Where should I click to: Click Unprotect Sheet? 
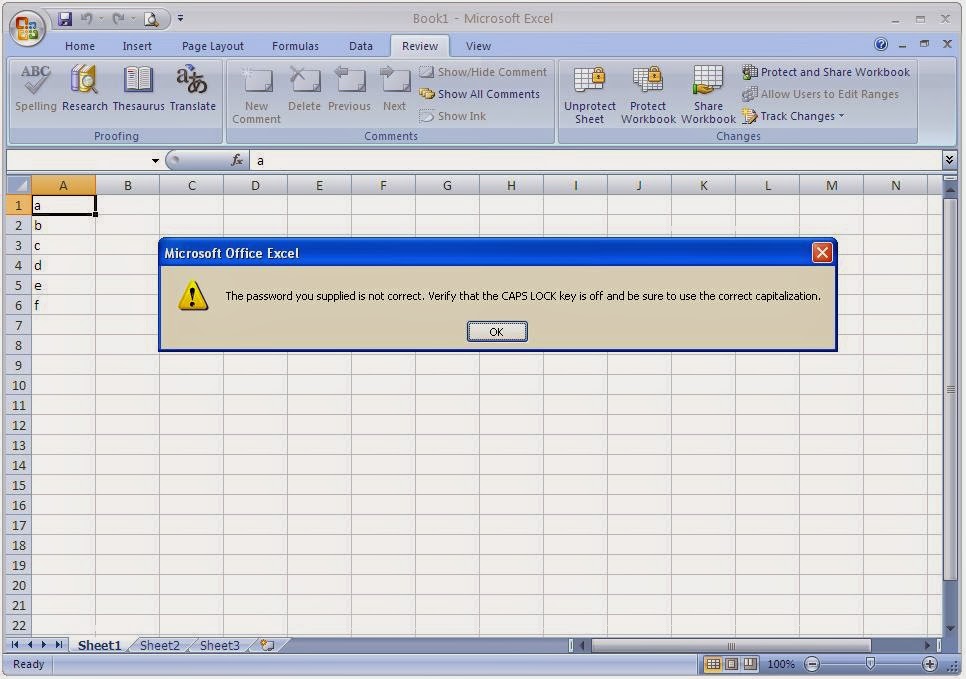(x=588, y=95)
